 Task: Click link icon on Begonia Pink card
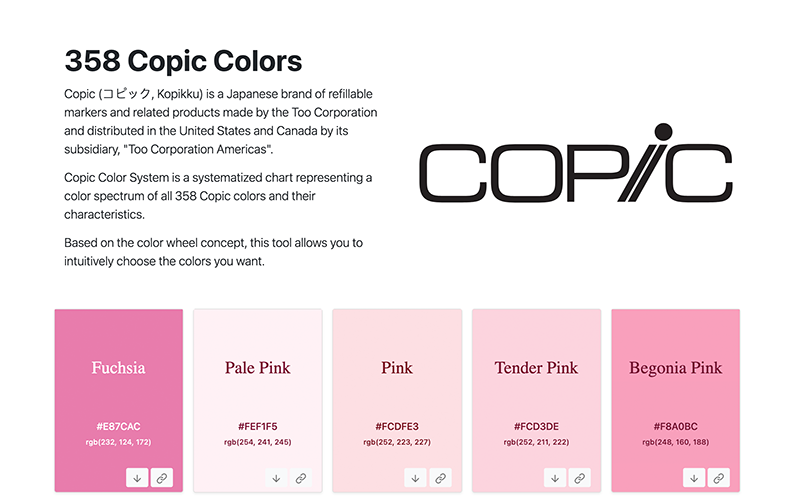[x=718, y=478]
